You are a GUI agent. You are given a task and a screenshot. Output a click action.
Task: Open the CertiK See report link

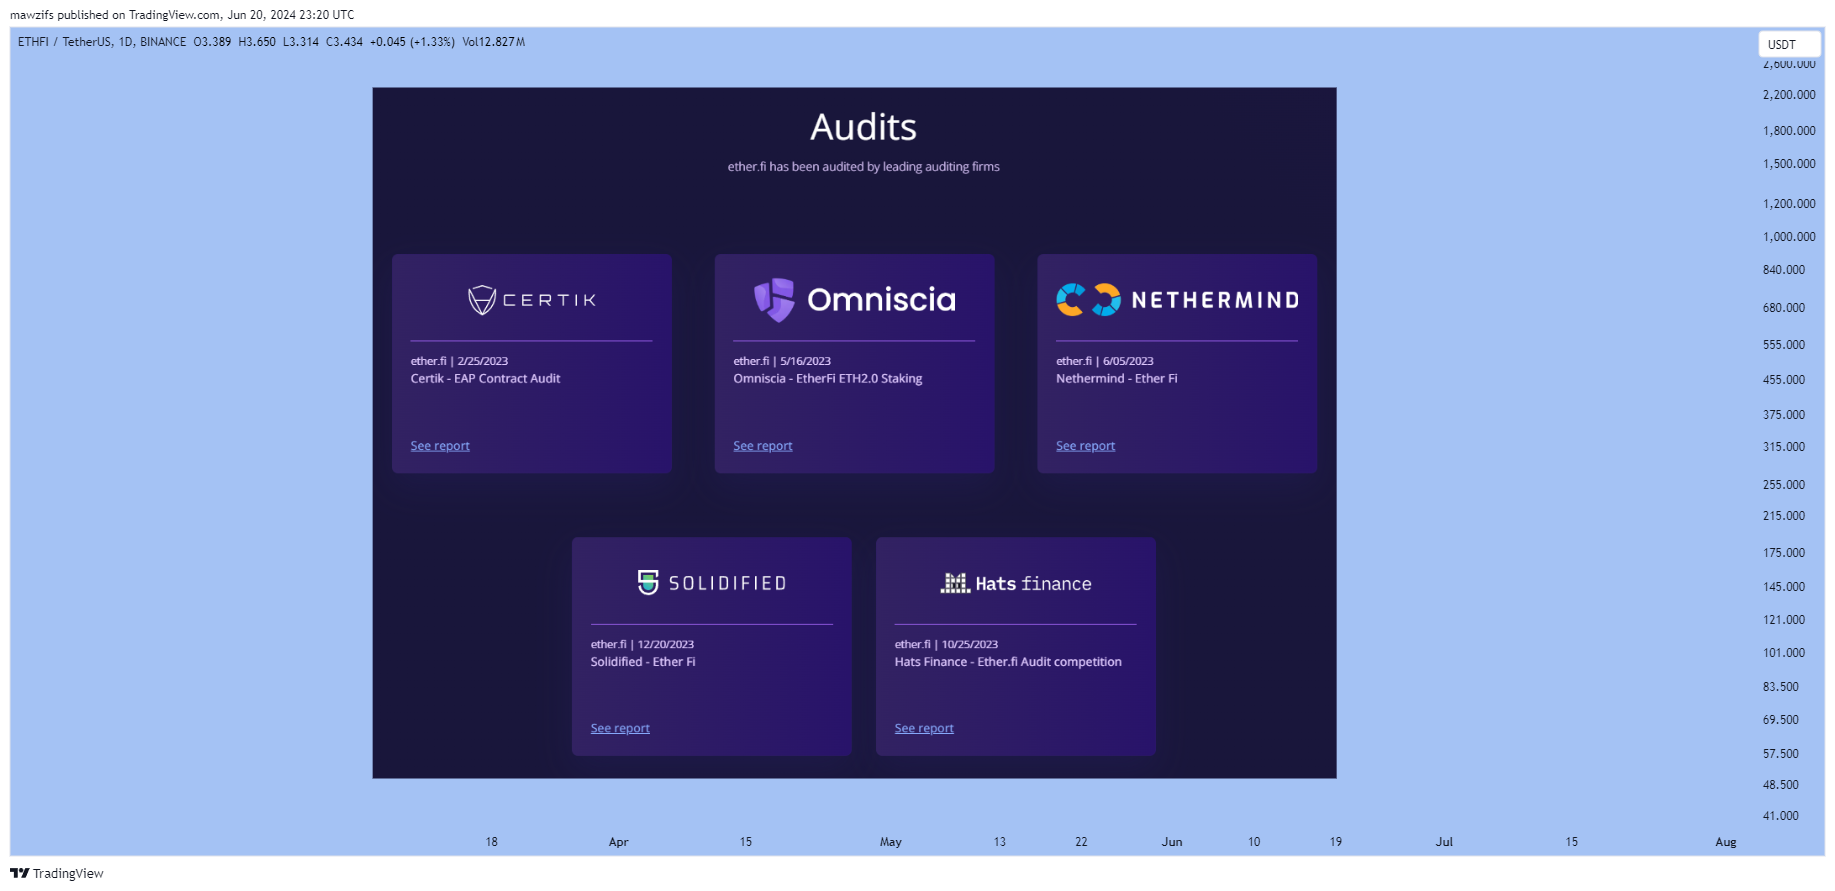(x=440, y=446)
